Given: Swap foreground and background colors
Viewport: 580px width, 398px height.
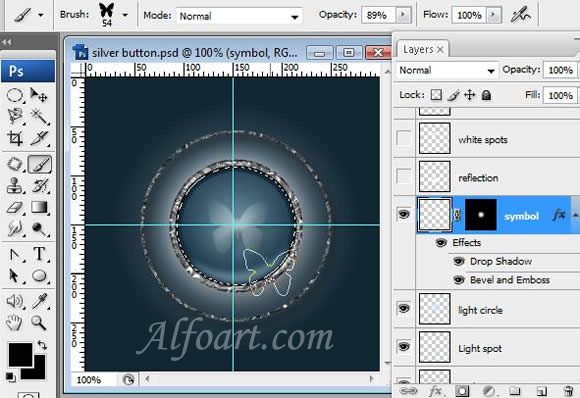Looking at the screenshot, I should tap(42, 345).
